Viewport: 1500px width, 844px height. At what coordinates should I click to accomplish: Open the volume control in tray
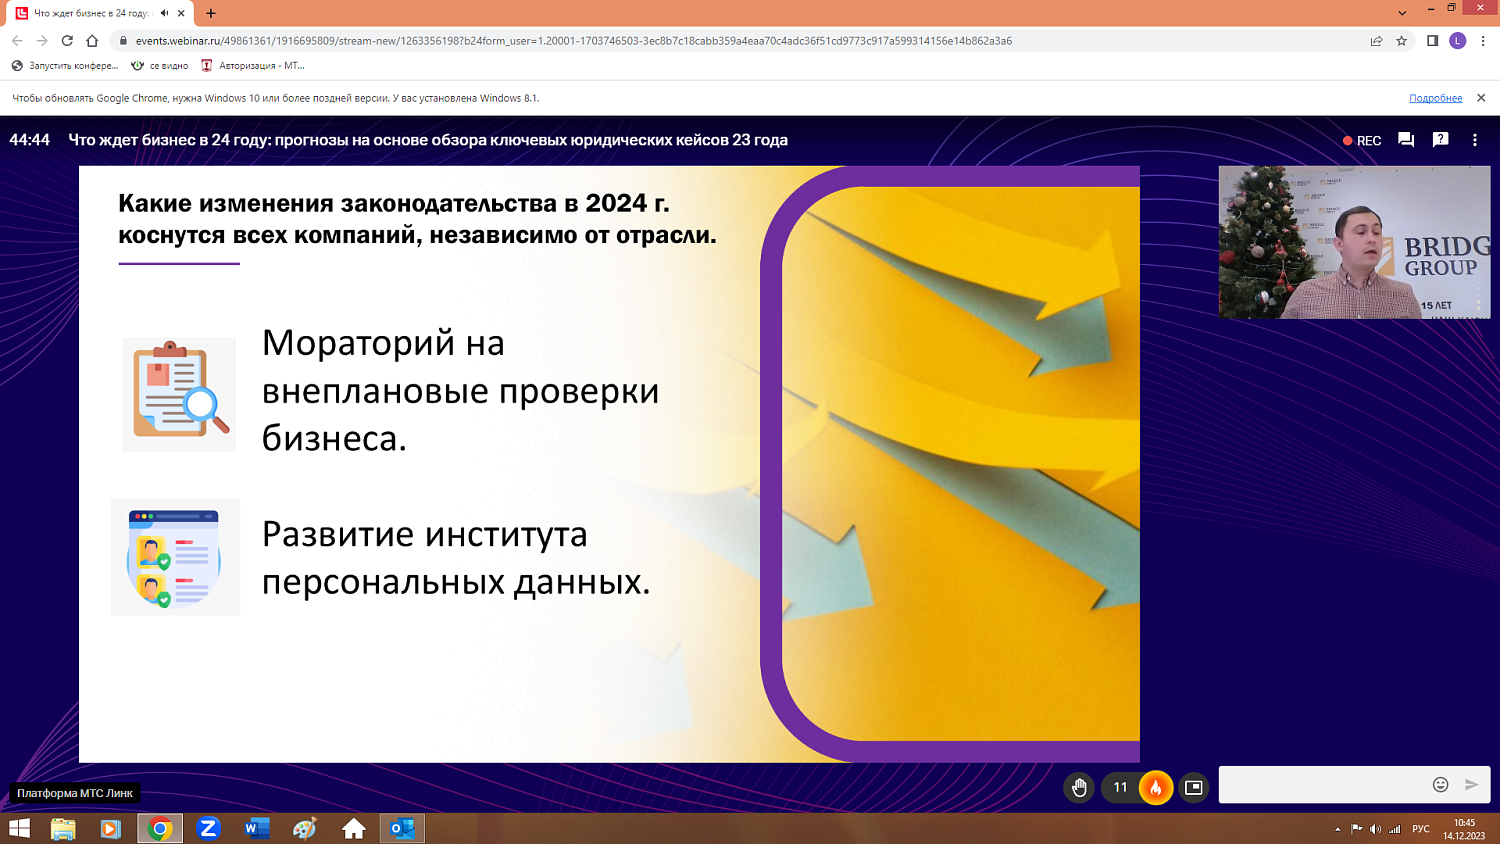[x=1375, y=829]
